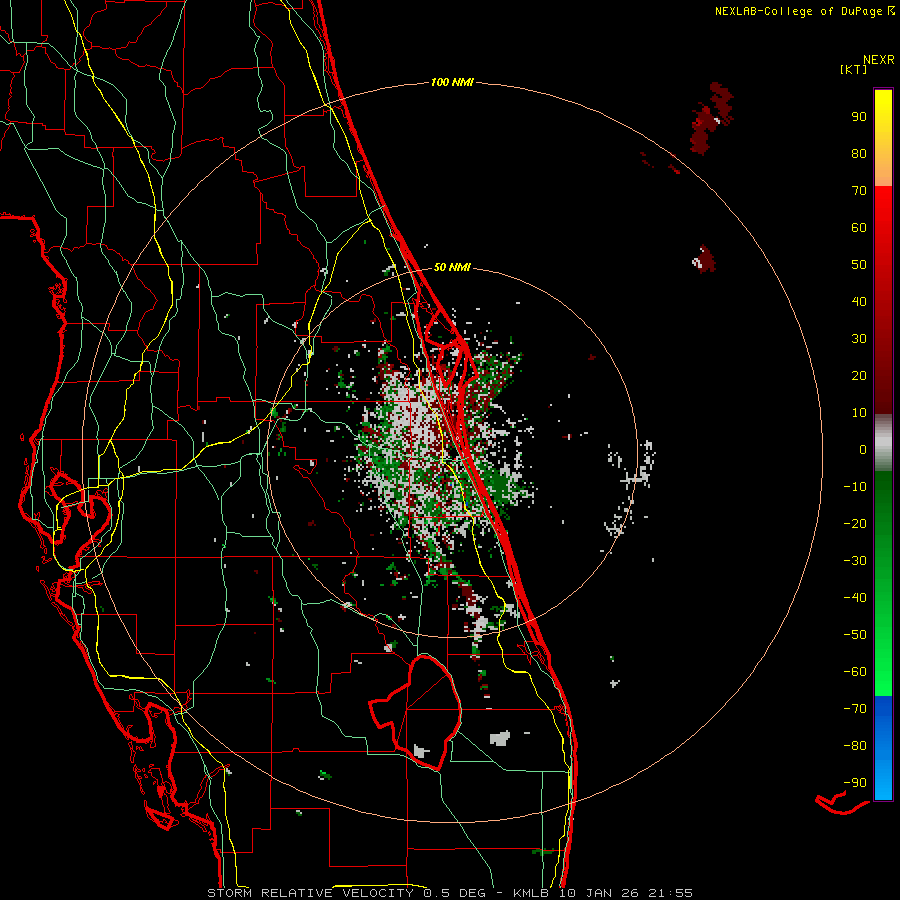
Task: Click the -20 value on velocity scale
Action: [x=855, y=524]
